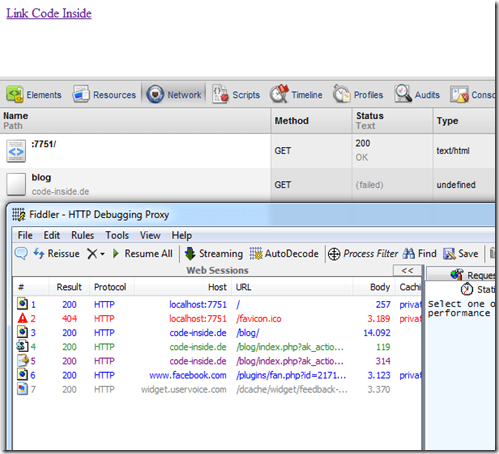
Task: Click the Save toolbar button
Action: coord(461,254)
